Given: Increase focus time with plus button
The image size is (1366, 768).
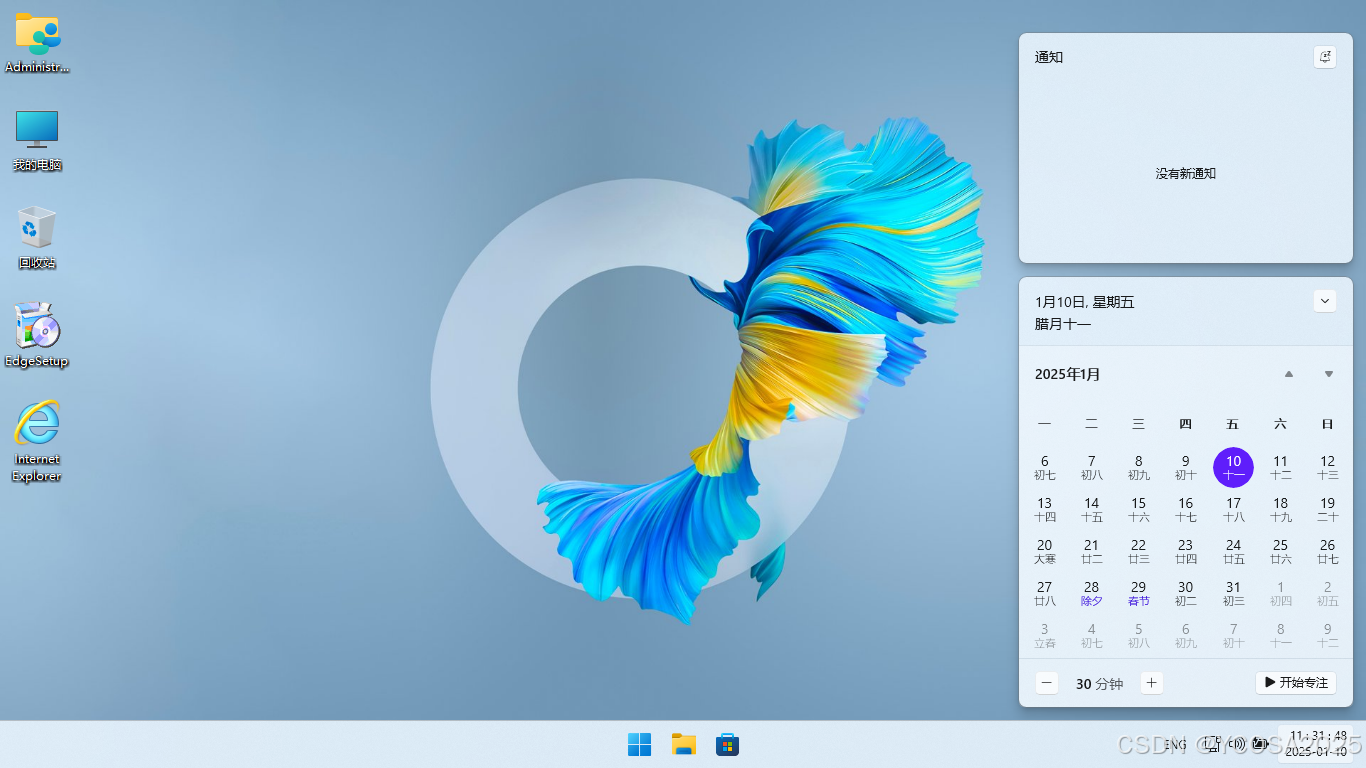Looking at the screenshot, I should (1152, 683).
